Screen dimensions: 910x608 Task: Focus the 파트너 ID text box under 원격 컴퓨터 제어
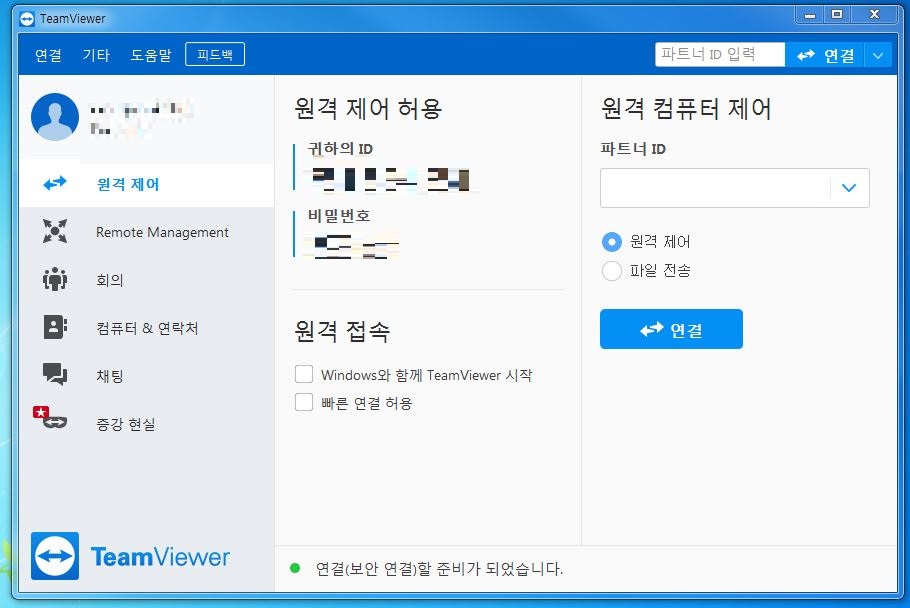(715, 188)
